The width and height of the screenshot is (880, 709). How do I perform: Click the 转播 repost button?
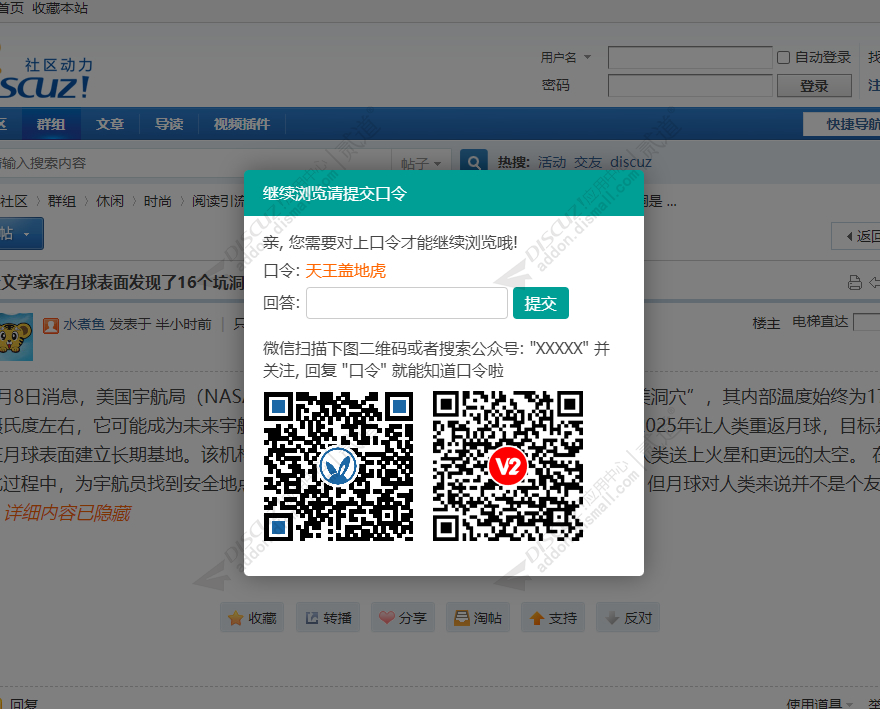coord(328,618)
